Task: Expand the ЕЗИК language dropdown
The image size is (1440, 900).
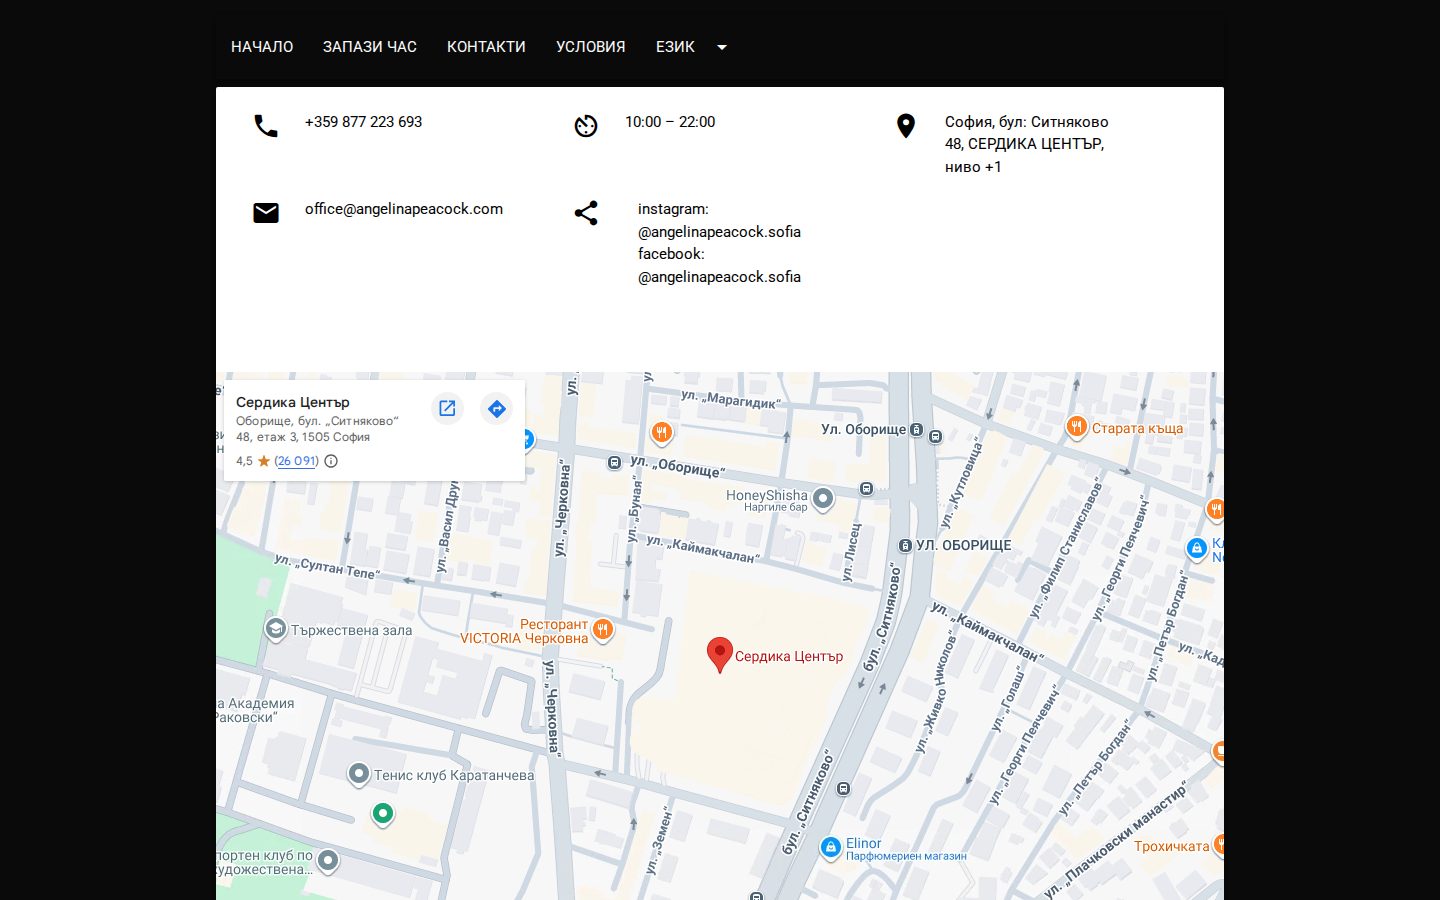Action: (x=691, y=47)
